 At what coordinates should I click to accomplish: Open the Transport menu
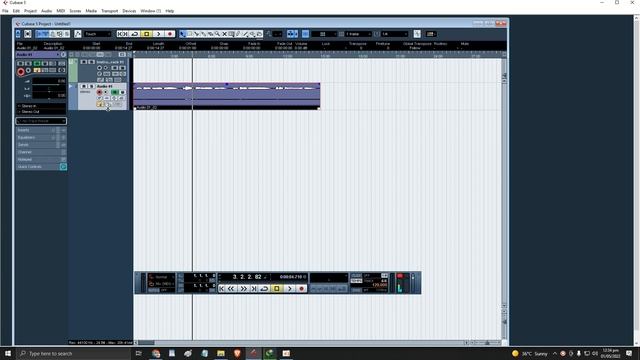point(109,11)
